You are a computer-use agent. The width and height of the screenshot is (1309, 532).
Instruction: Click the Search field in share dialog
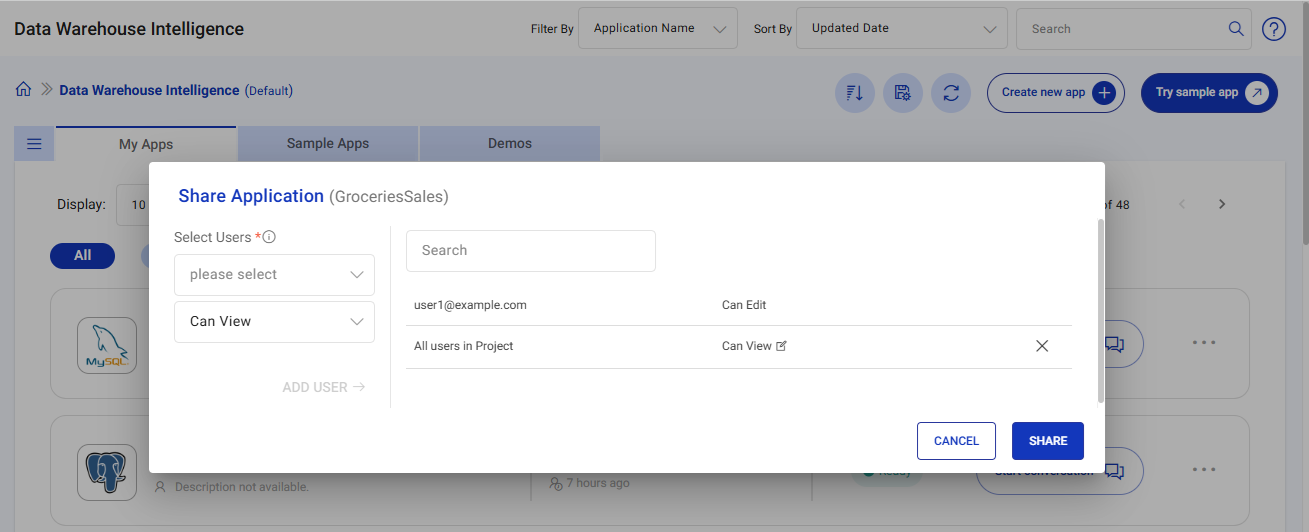(x=530, y=251)
